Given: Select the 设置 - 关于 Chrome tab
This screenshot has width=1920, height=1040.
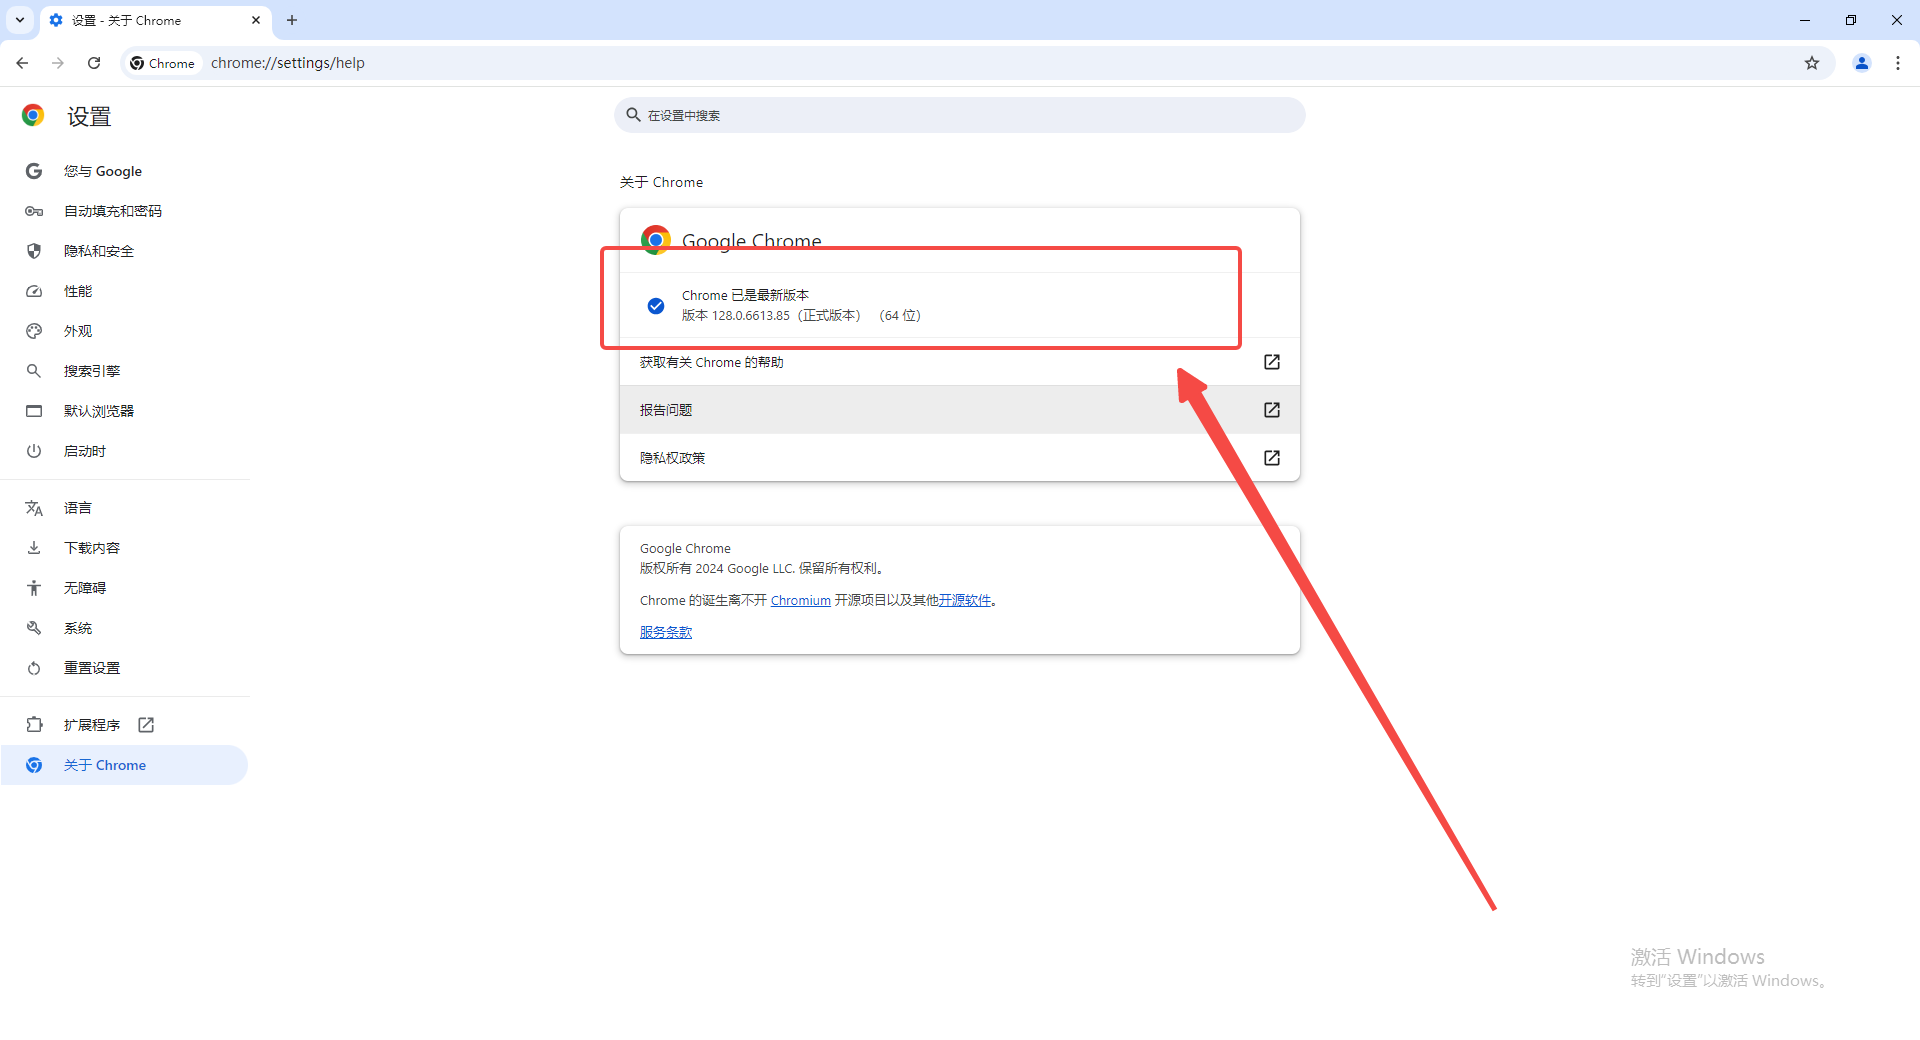Looking at the screenshot, I should (155, 20).
